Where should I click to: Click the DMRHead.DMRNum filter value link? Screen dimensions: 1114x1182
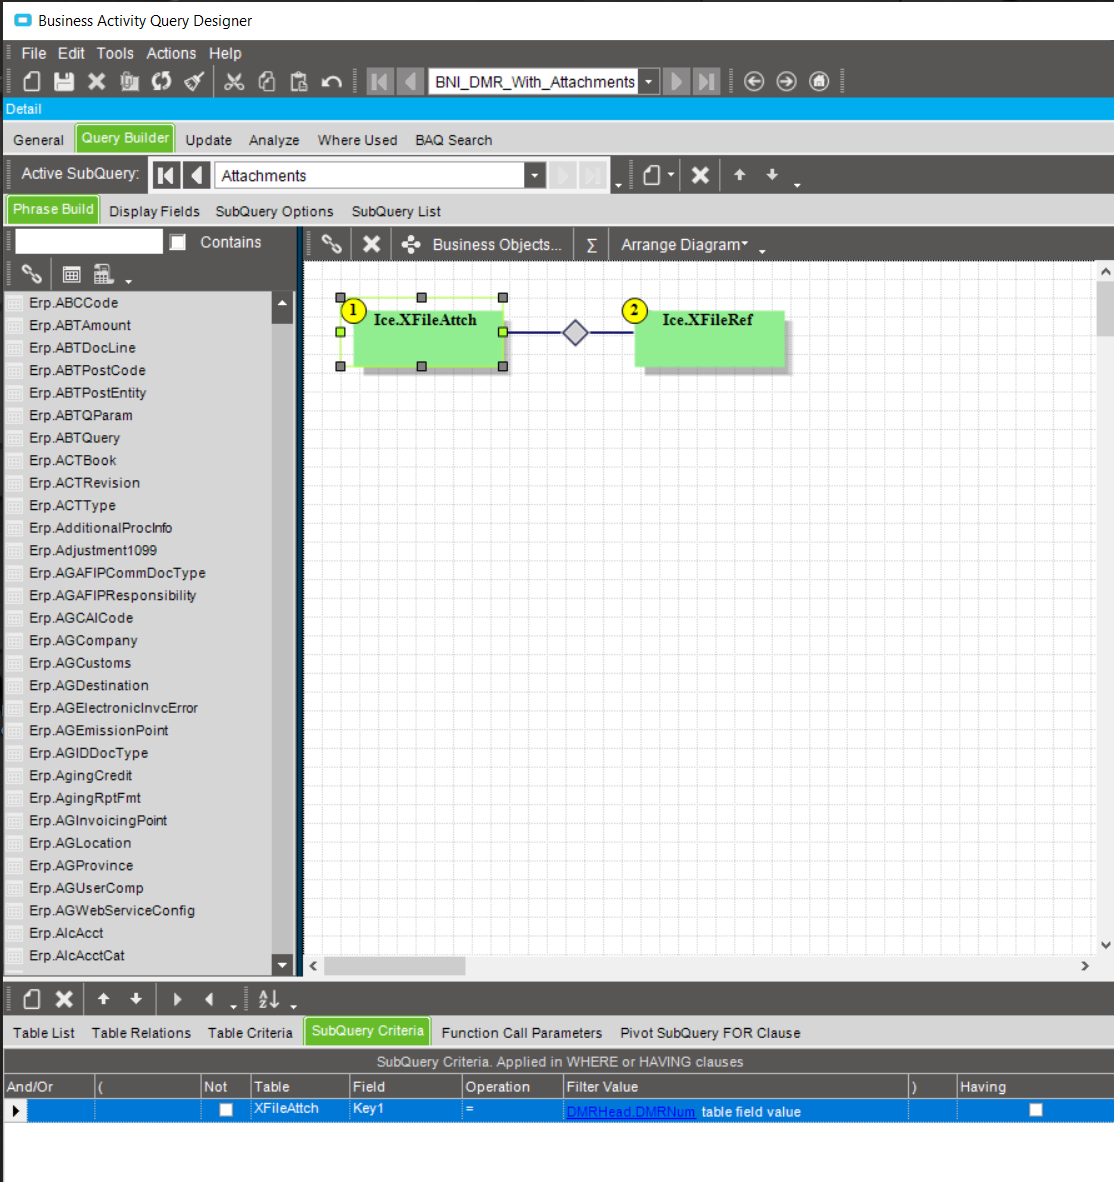[631, 1112]
